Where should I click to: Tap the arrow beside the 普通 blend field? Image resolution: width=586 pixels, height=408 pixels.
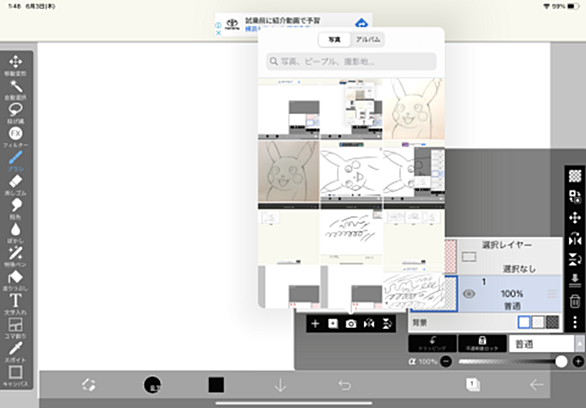click(x=580, y=344)
